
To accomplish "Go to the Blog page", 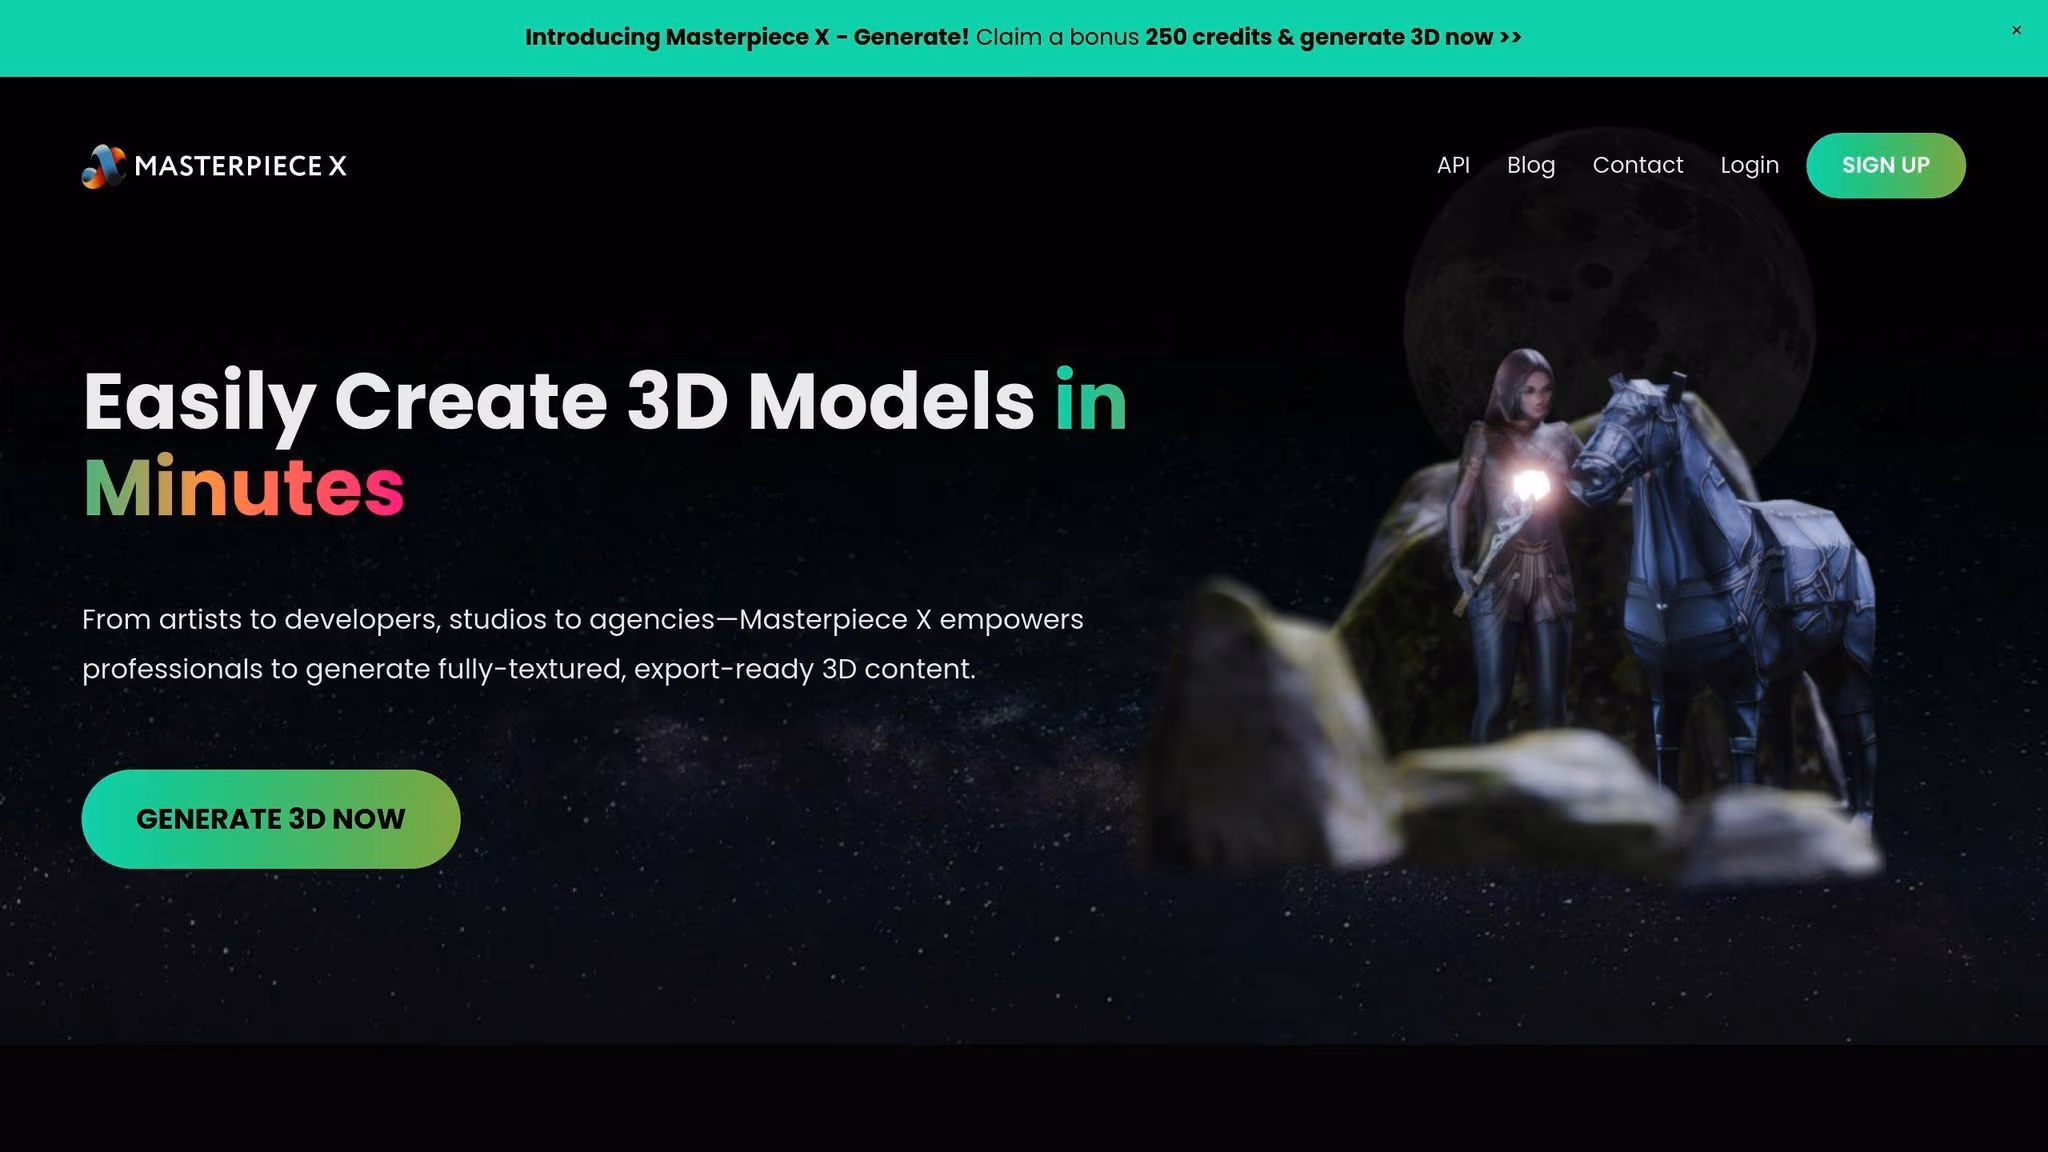I will coord(1531,165).
